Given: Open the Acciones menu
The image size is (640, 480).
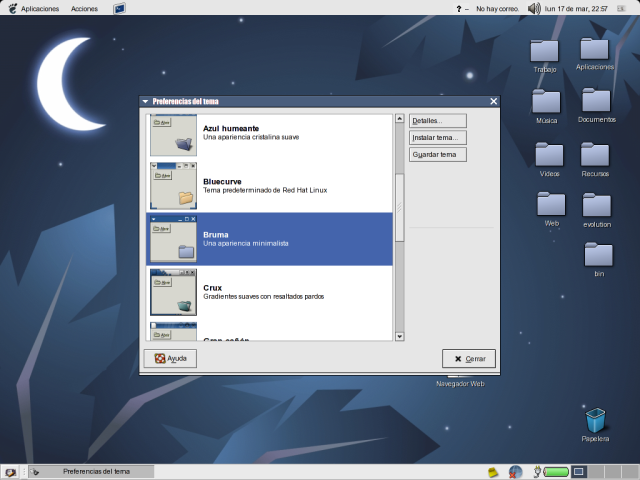Looking at the screenshot, I should coord(85,8).
